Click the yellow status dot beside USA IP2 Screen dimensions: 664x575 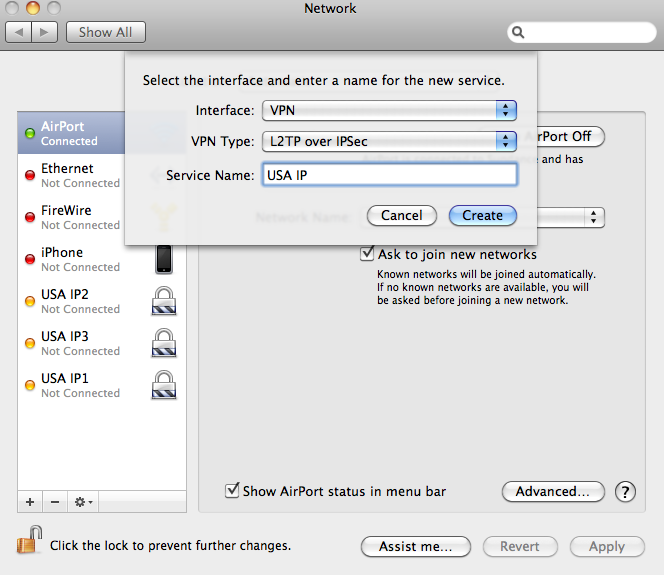pos(30,301)
